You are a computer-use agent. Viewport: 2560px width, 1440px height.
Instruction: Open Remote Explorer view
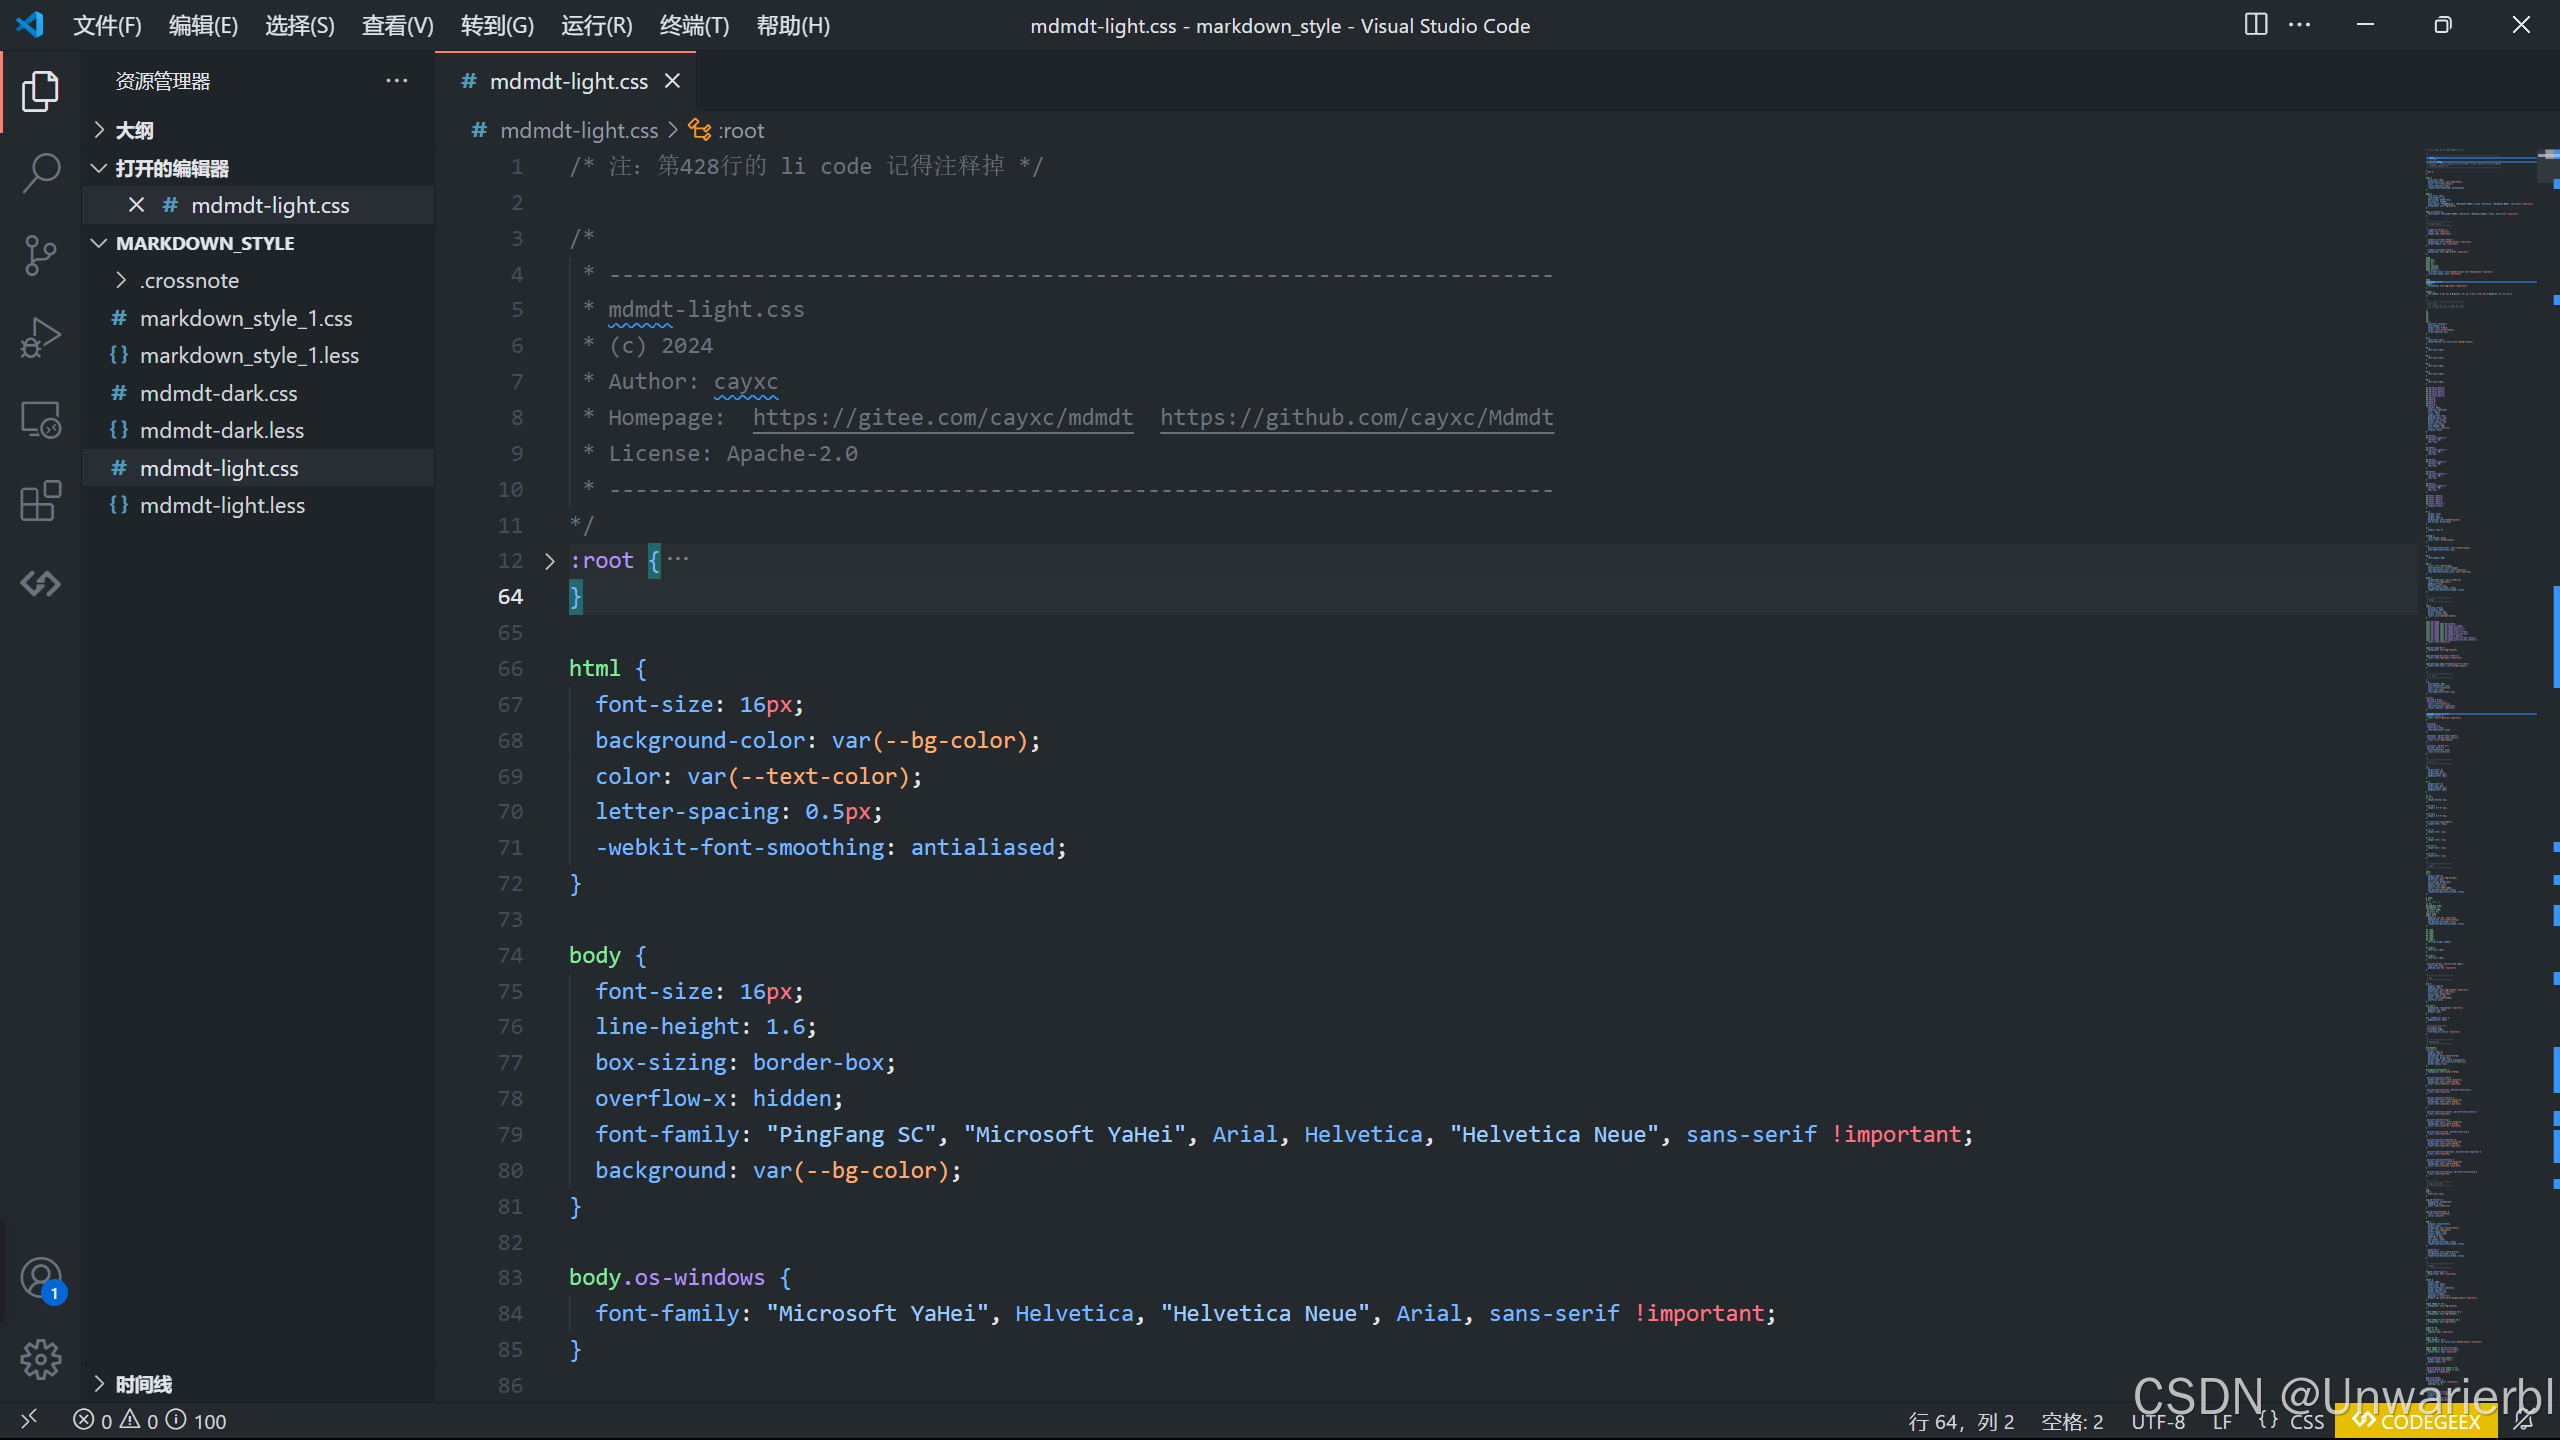click(40, 419)
